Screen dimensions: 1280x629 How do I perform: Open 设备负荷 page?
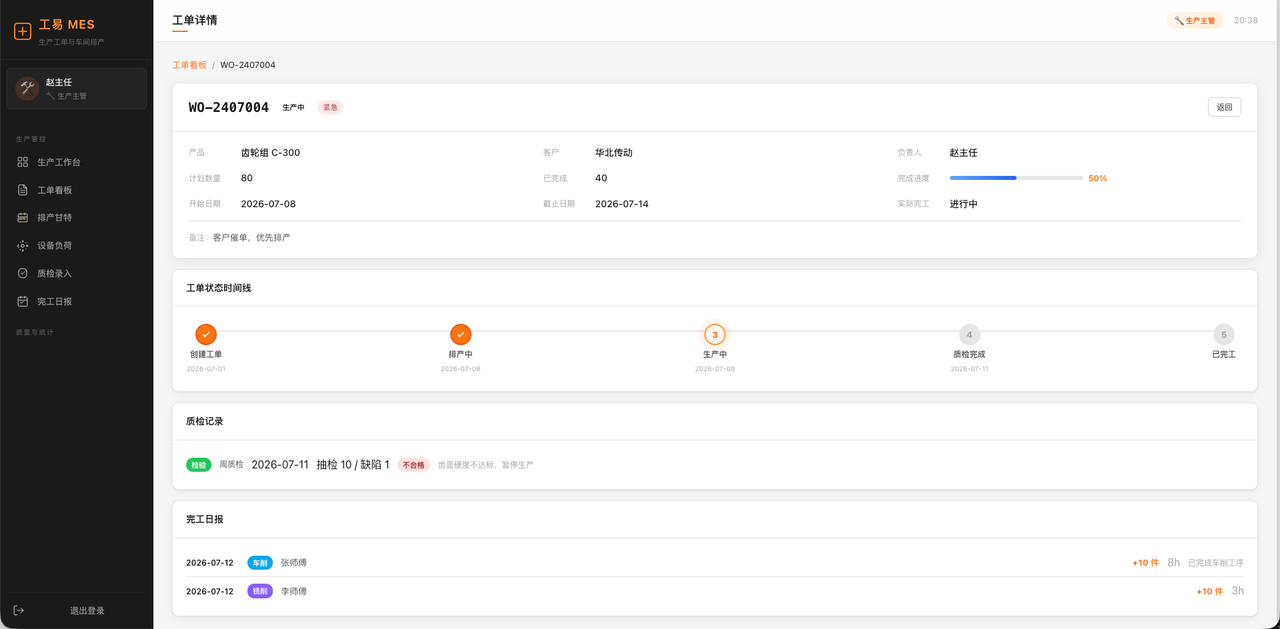click(x=77, y=245)
